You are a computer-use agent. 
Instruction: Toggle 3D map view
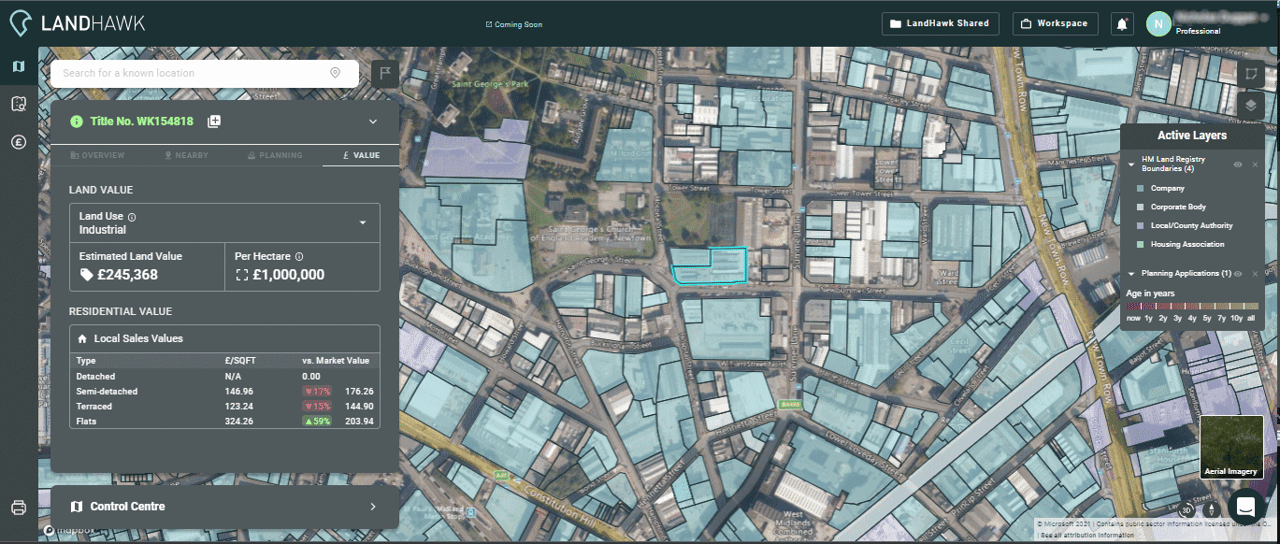1187,508
